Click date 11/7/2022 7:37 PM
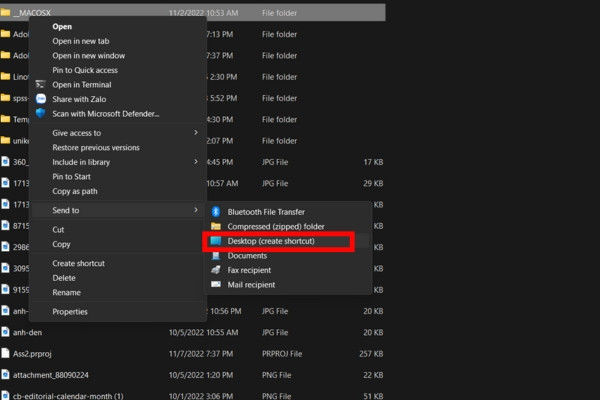The image size is (600, 400). pos(201,354)
